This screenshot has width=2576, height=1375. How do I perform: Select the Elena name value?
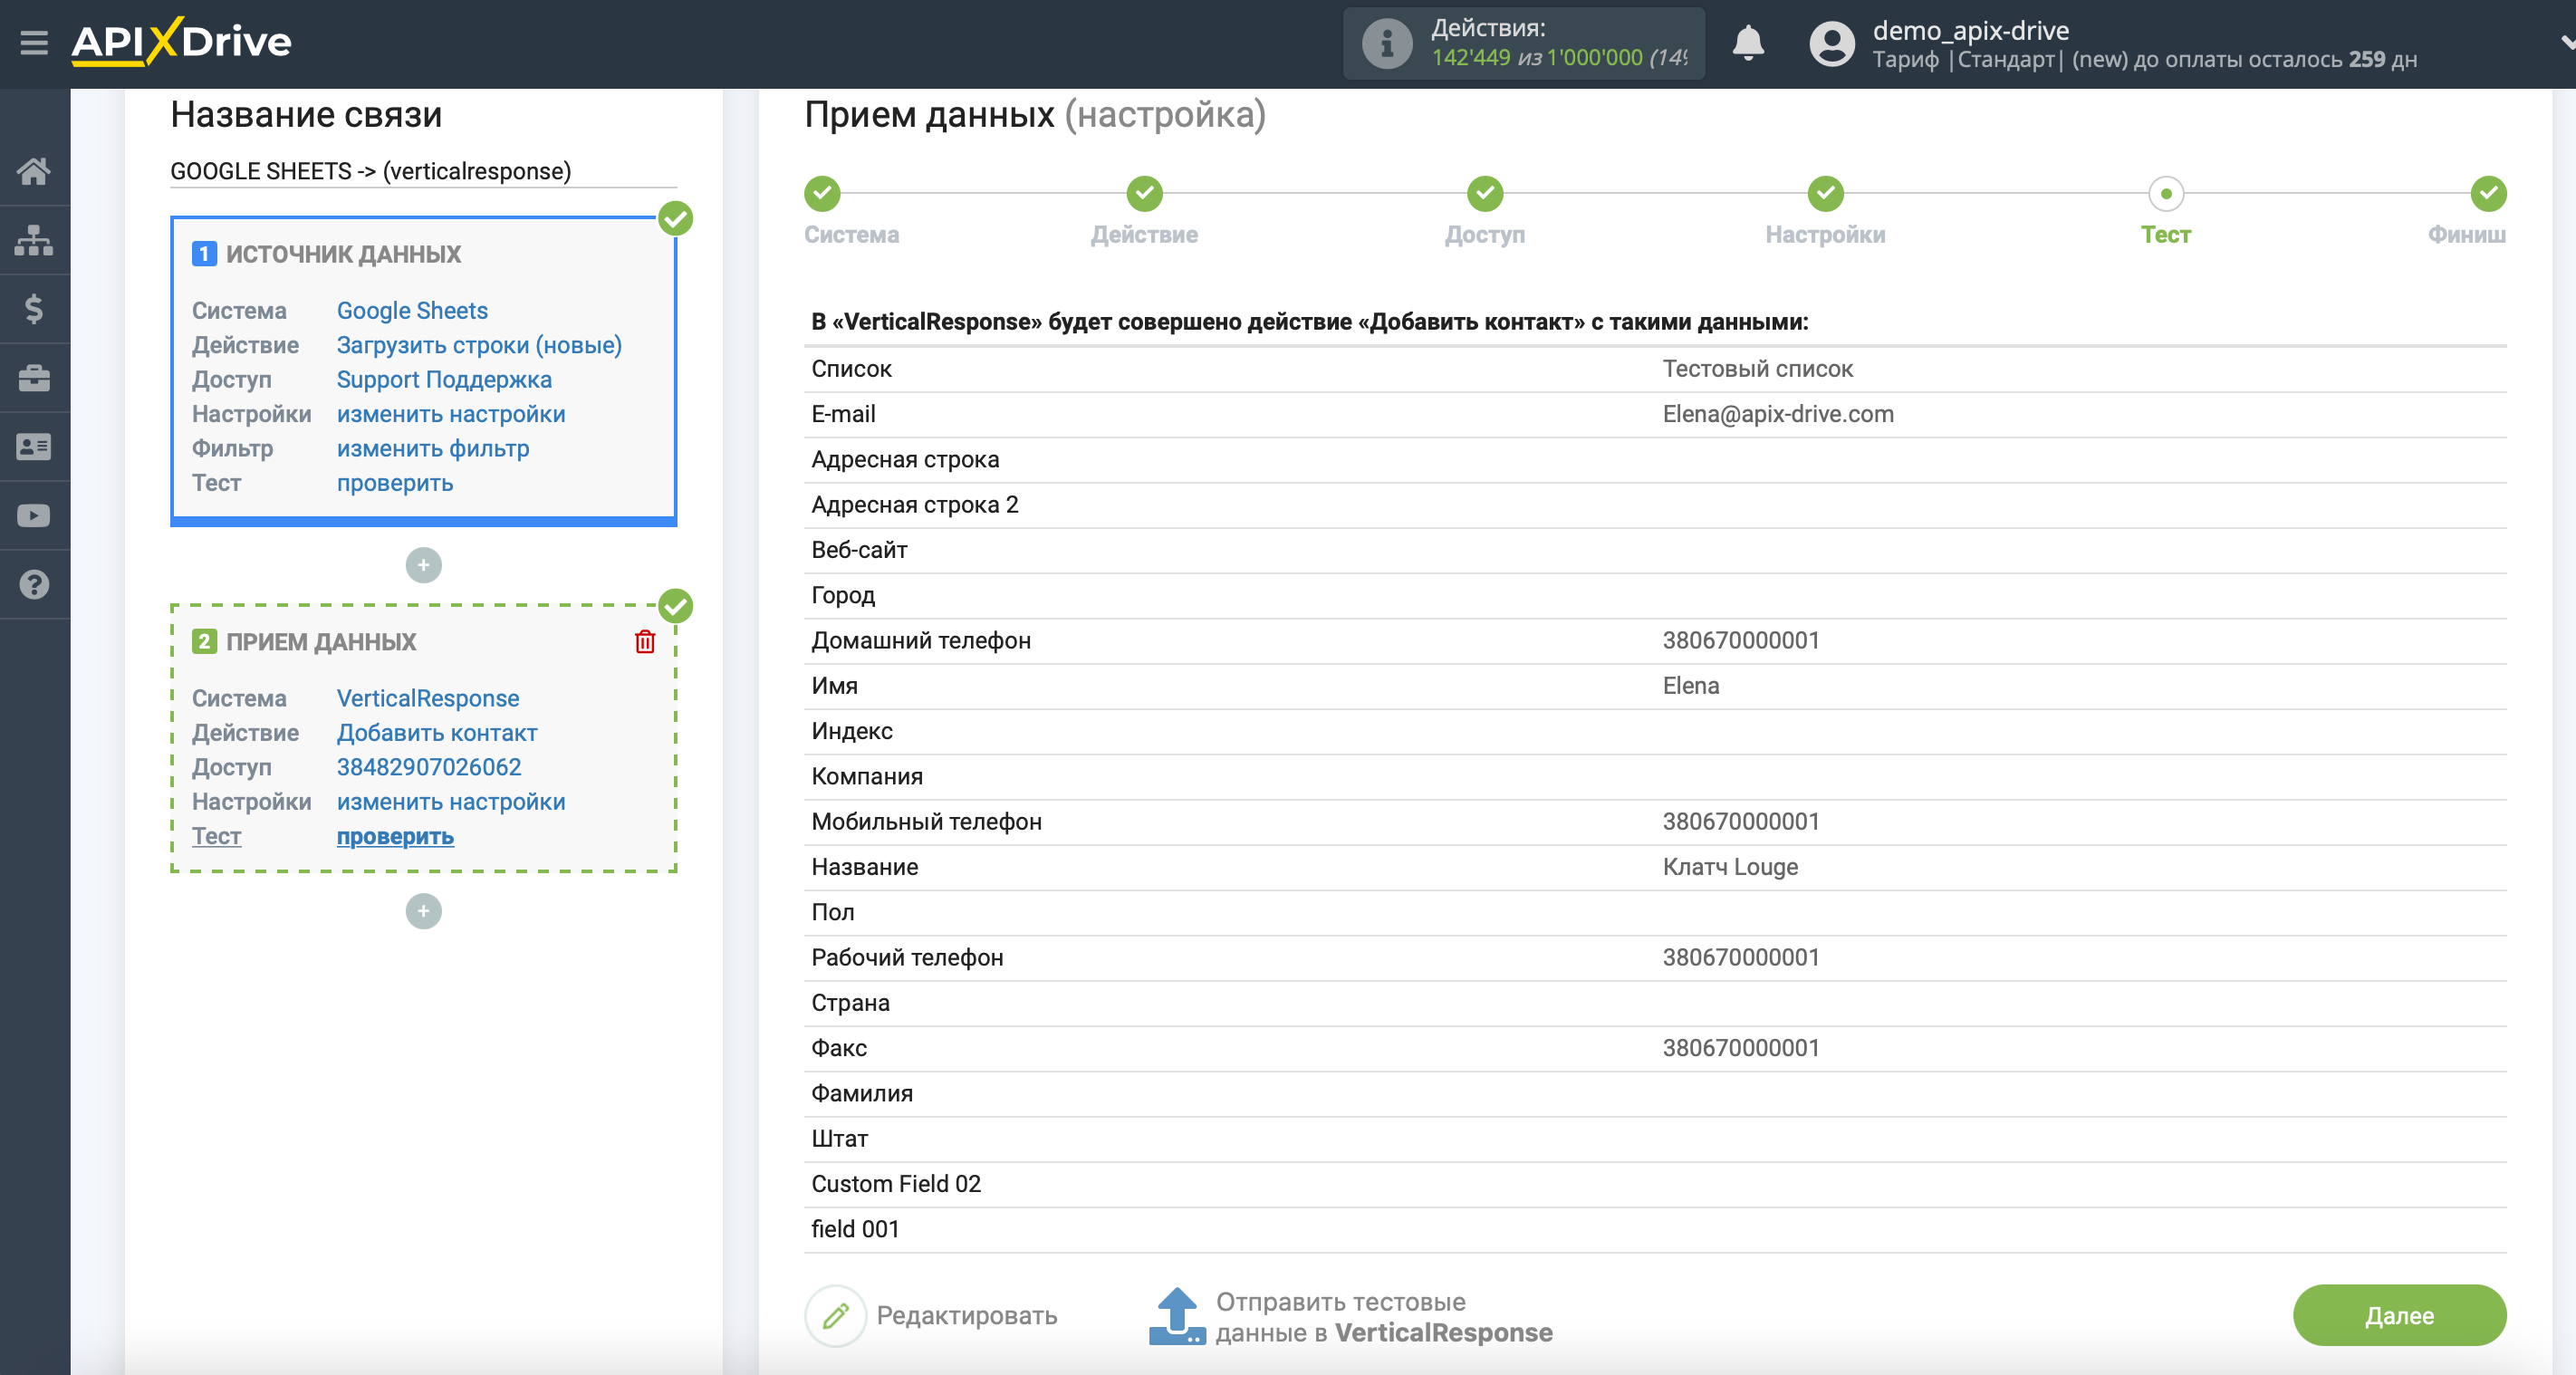pos(1691,686)
